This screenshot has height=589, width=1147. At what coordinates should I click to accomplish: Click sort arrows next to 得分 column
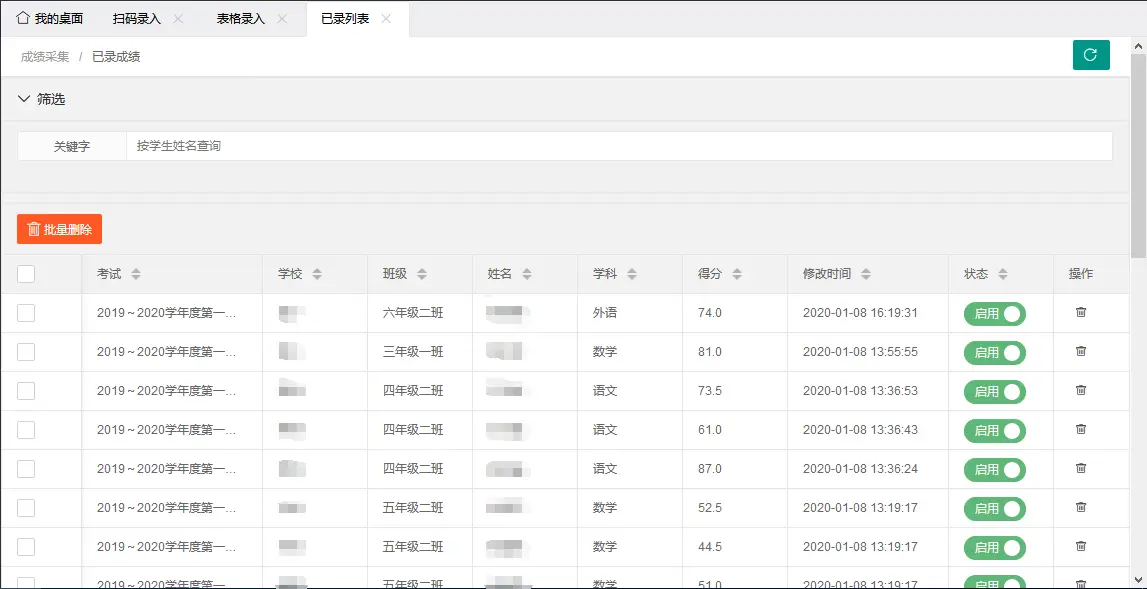pyautogui.click(x=736, y=273)
